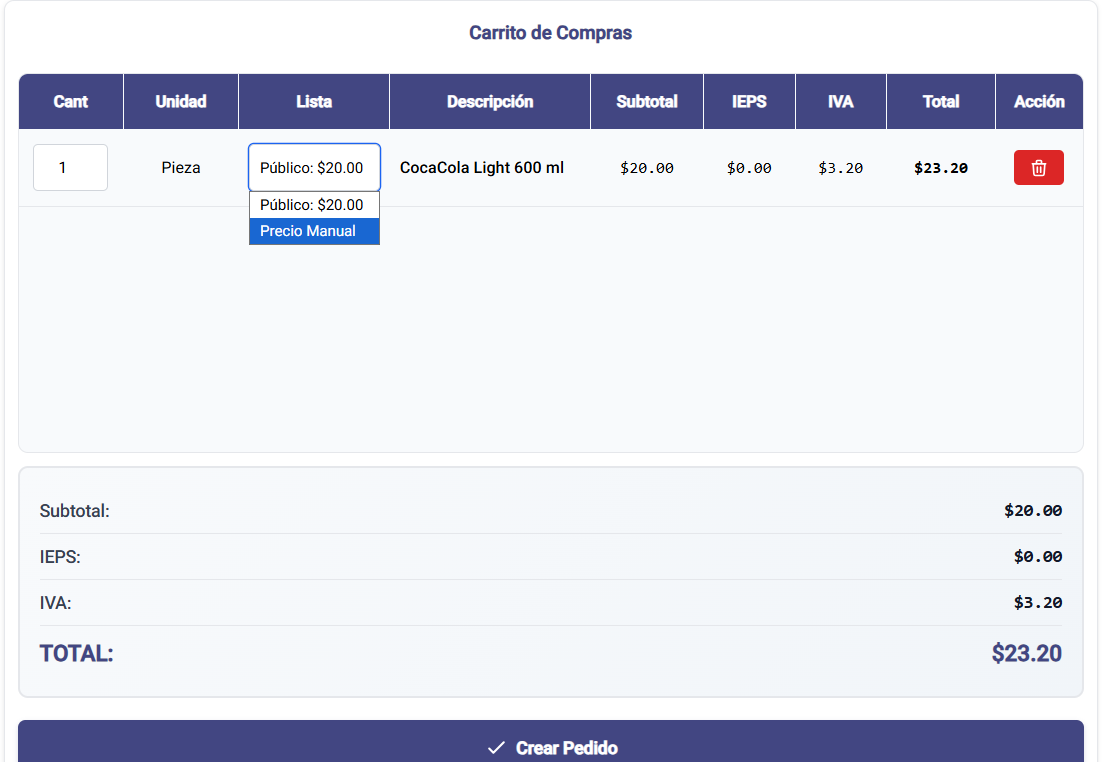Click the summary 'IVA:' label

[56, 603]
